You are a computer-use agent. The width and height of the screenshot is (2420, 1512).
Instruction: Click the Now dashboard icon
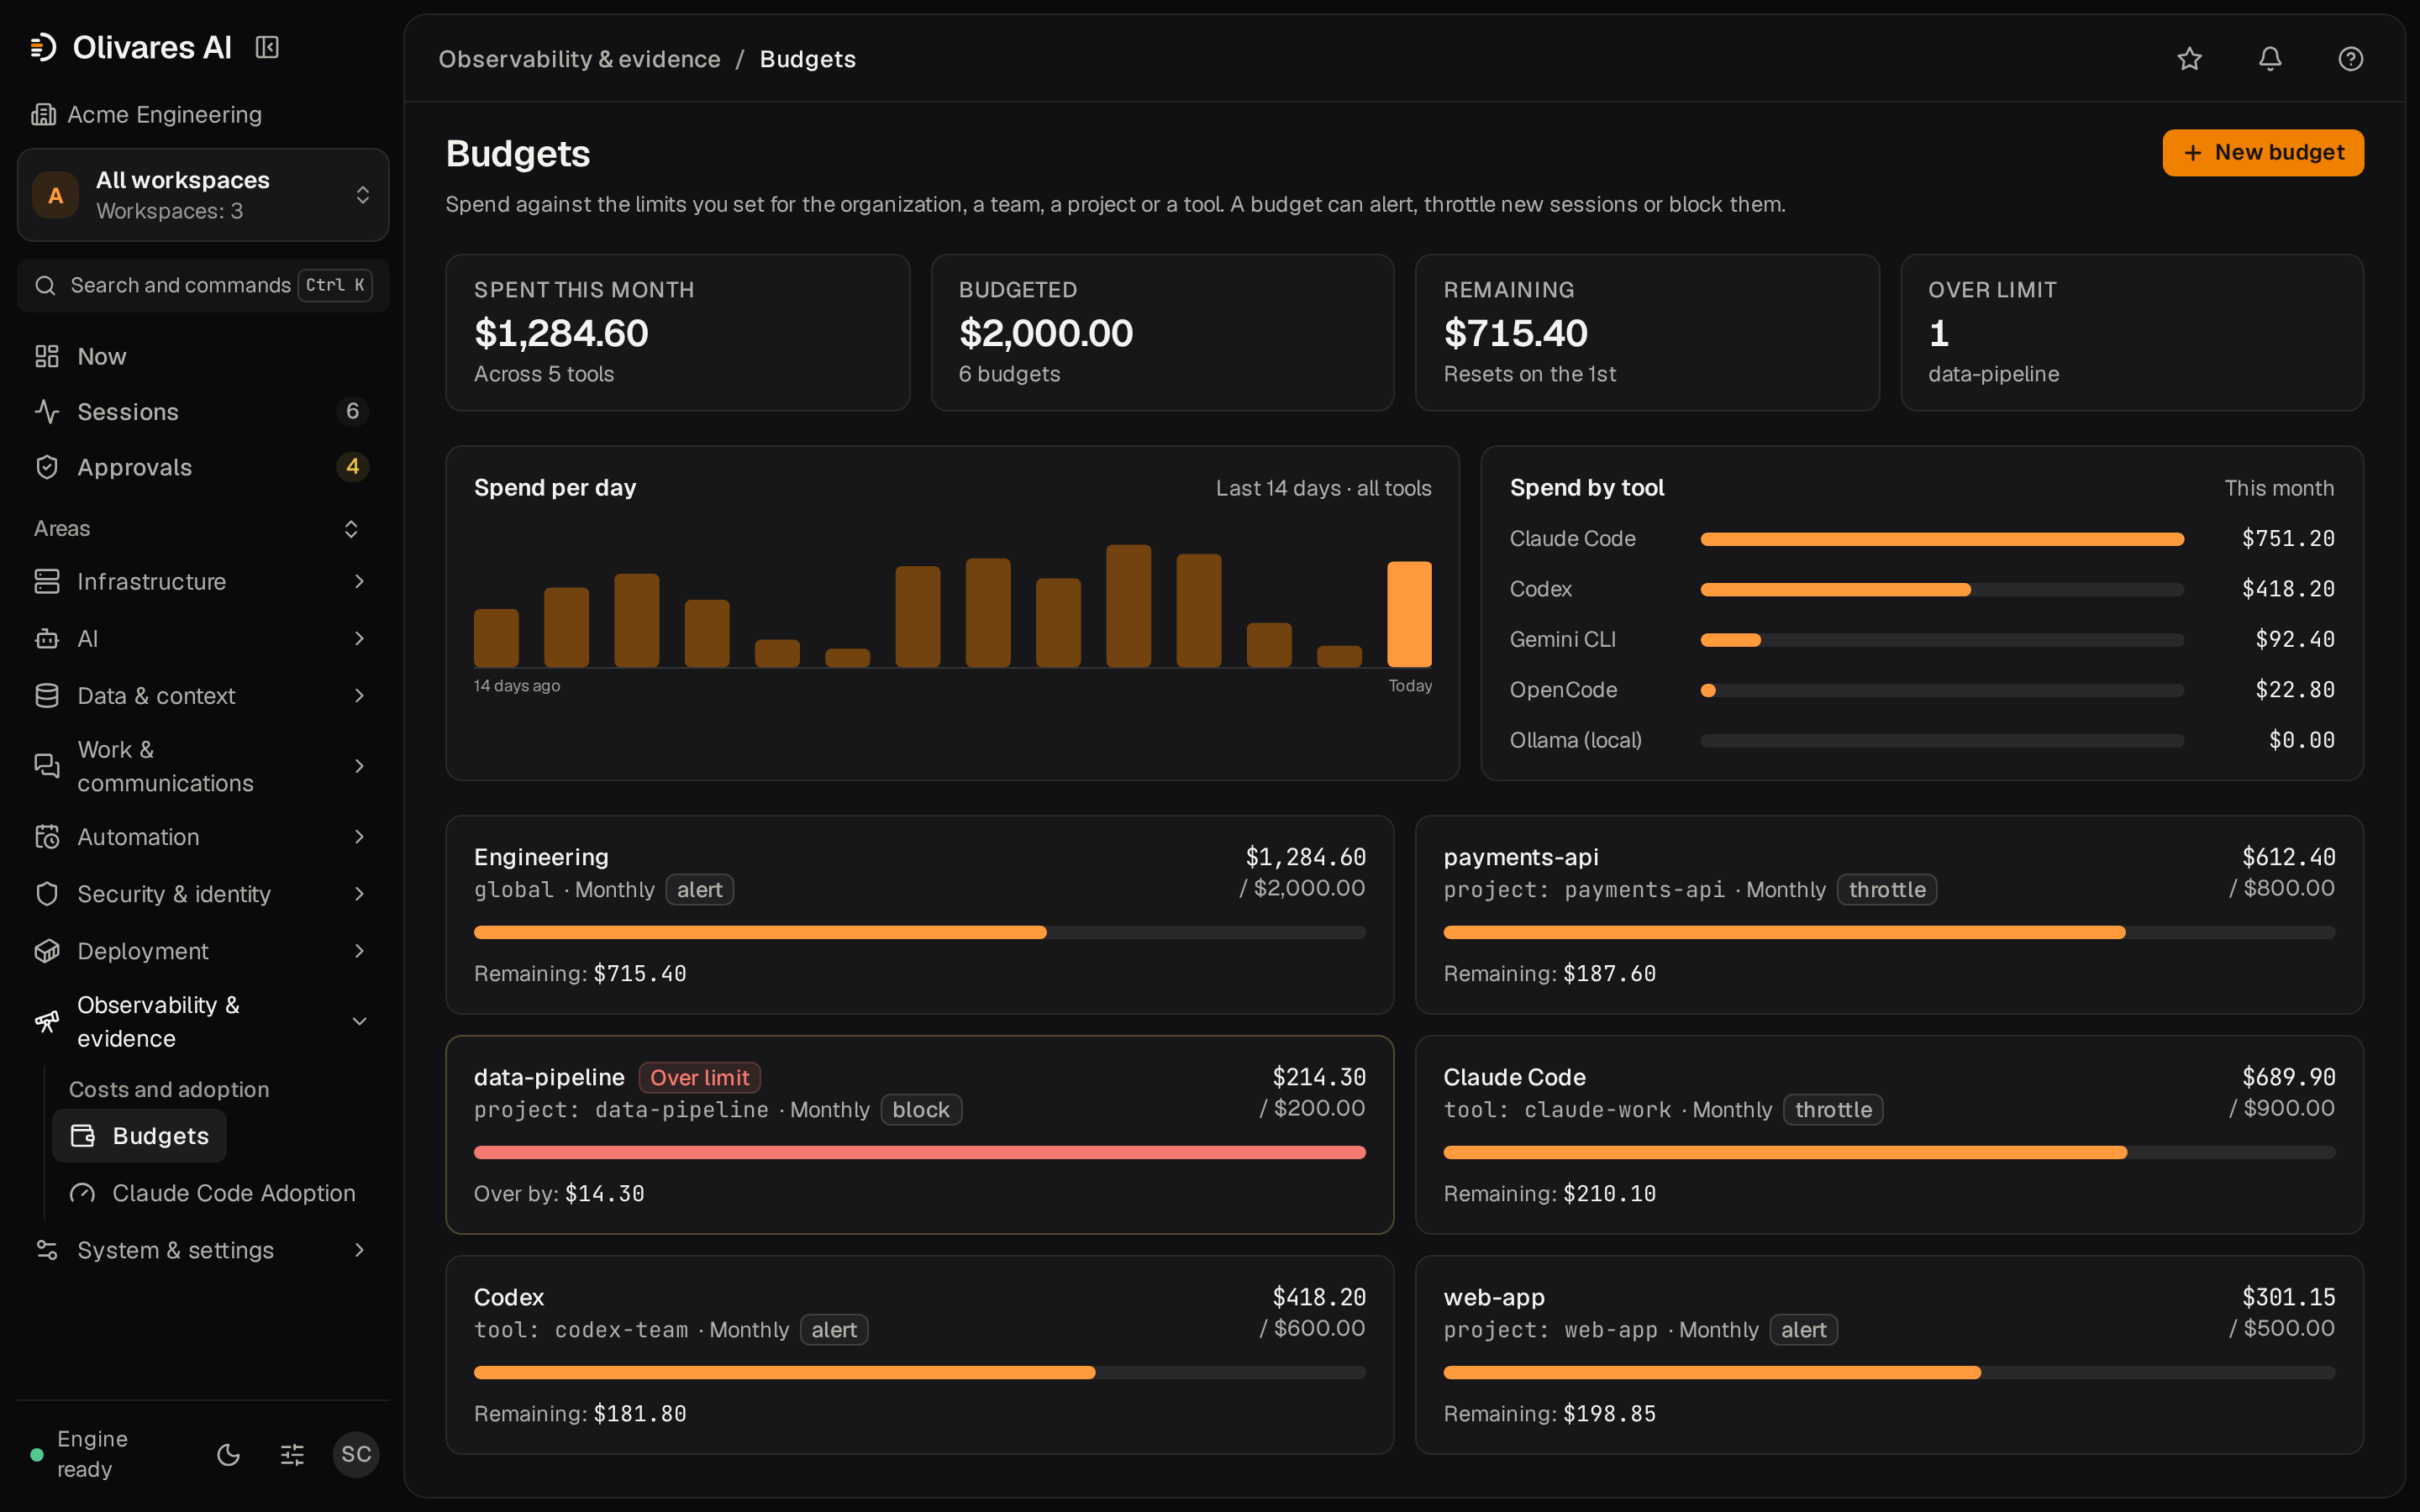[47, 356]
